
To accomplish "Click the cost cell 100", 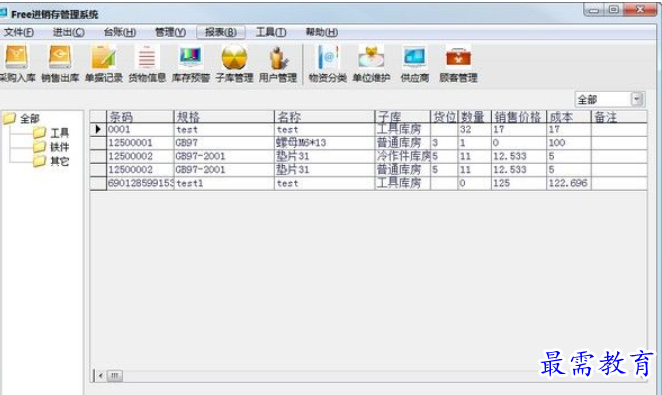I will click(x=569, y=143).
